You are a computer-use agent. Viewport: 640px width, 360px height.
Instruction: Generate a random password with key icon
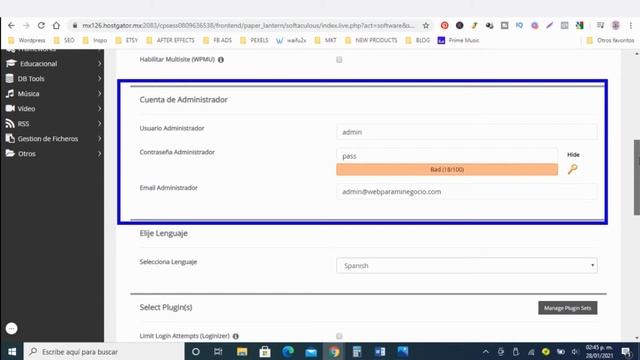(x=573, y=169)
